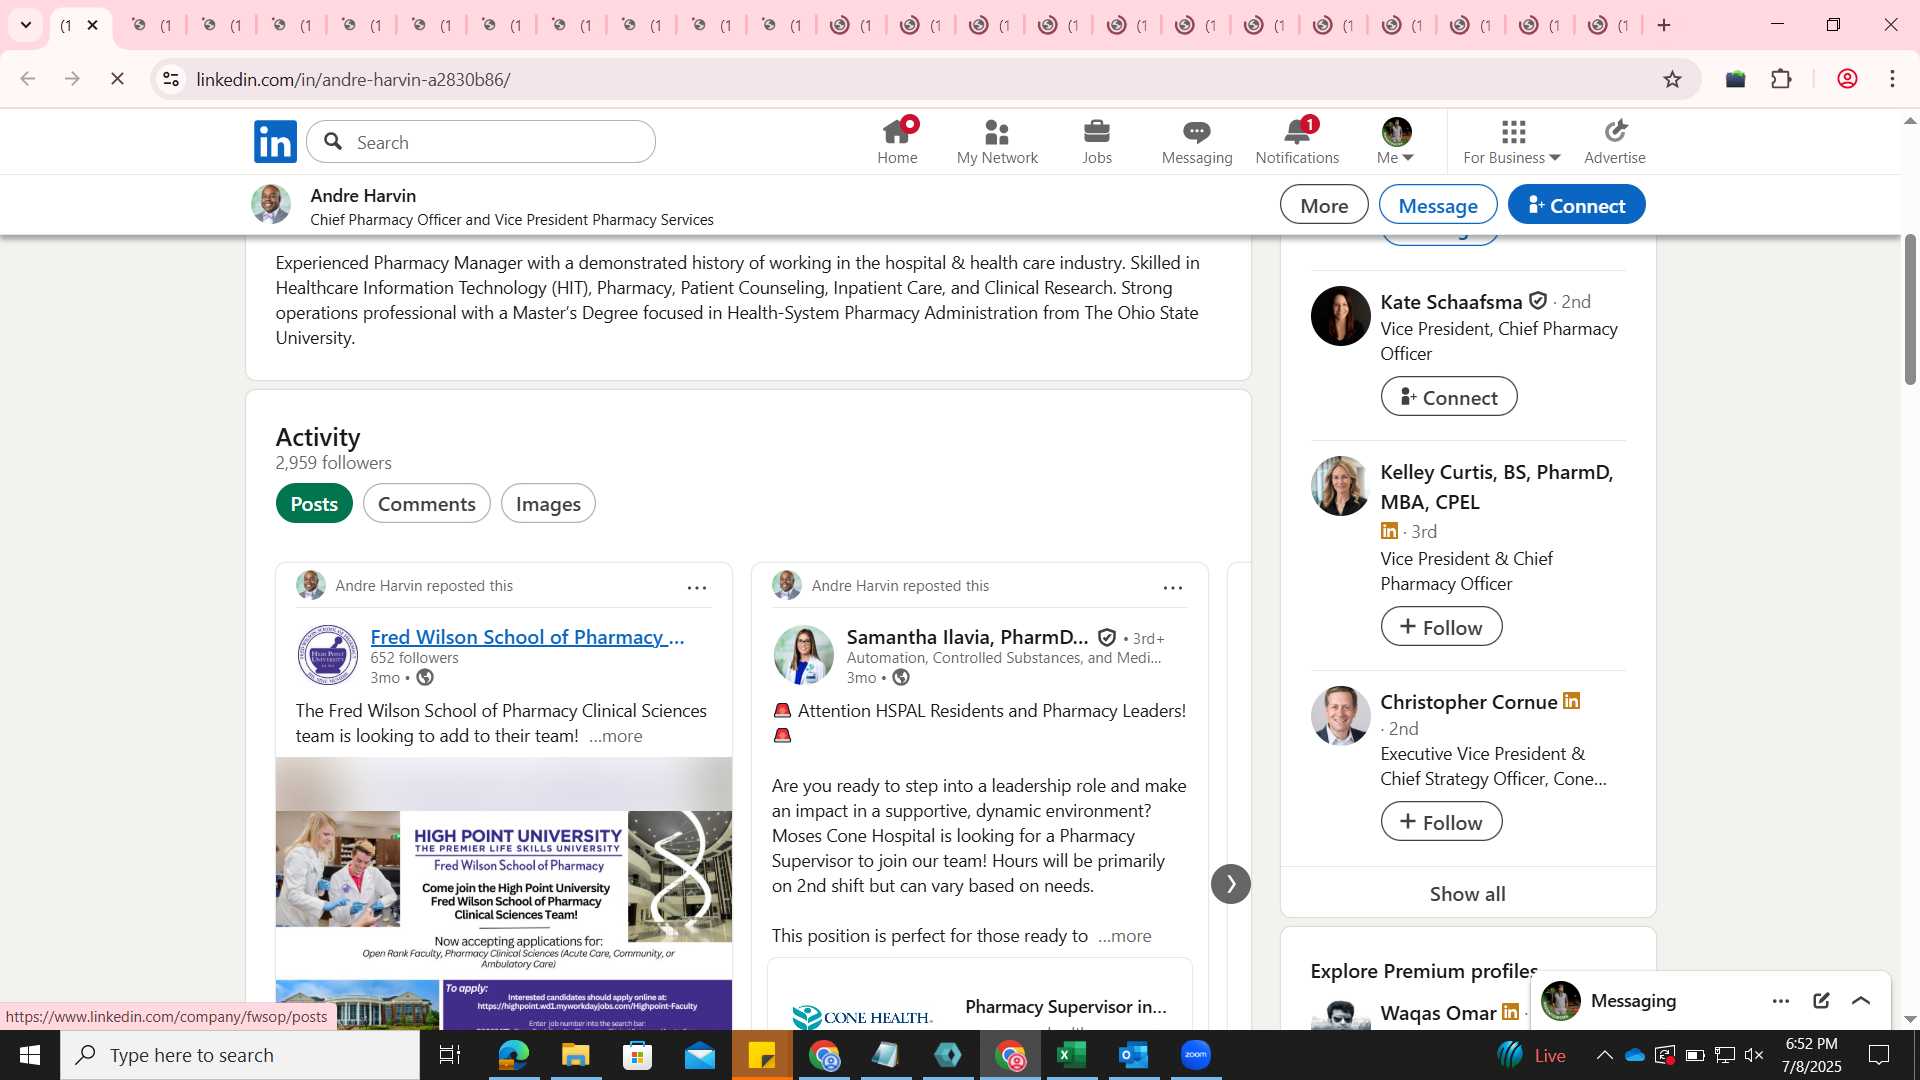Open the tab search dropdown
The width and height of the screenshot is (1920, 1080).
point(26,25)
